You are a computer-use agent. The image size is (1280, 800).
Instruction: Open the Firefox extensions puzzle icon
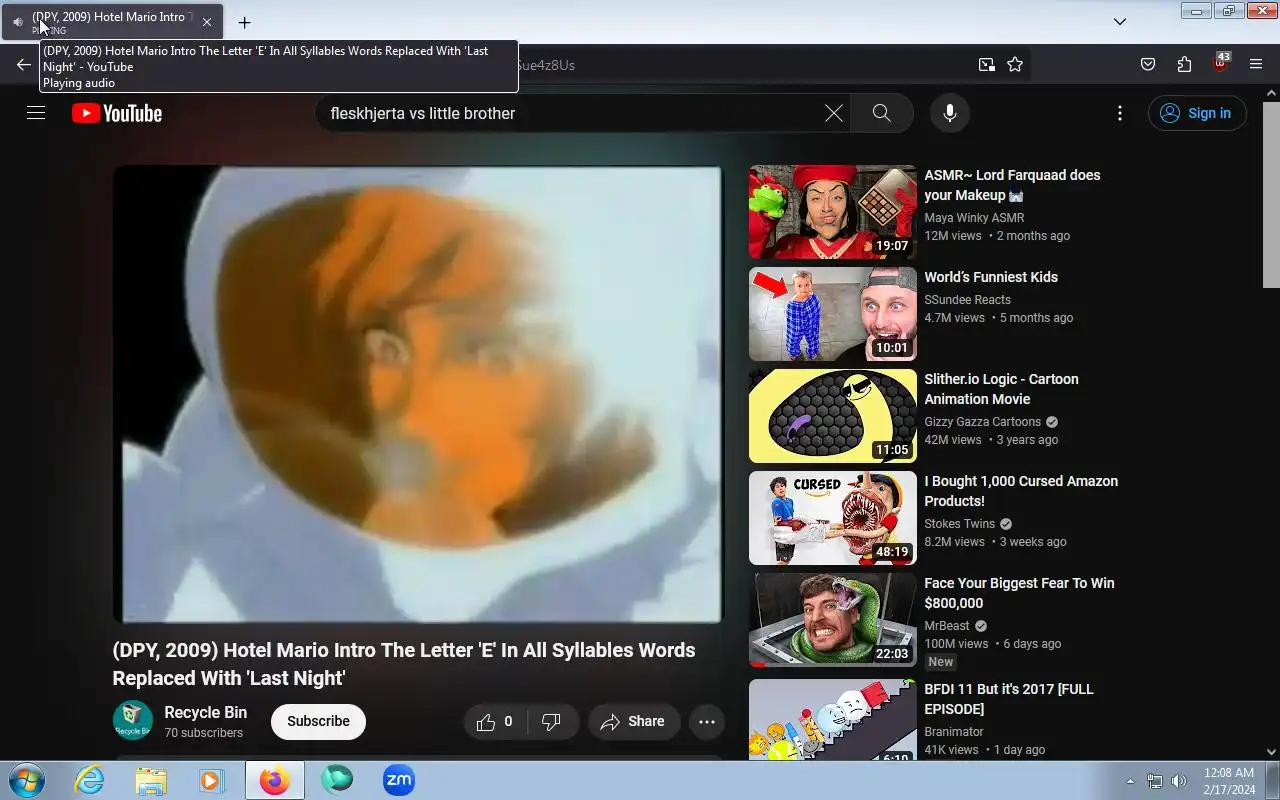click(x=1184, y=65)
